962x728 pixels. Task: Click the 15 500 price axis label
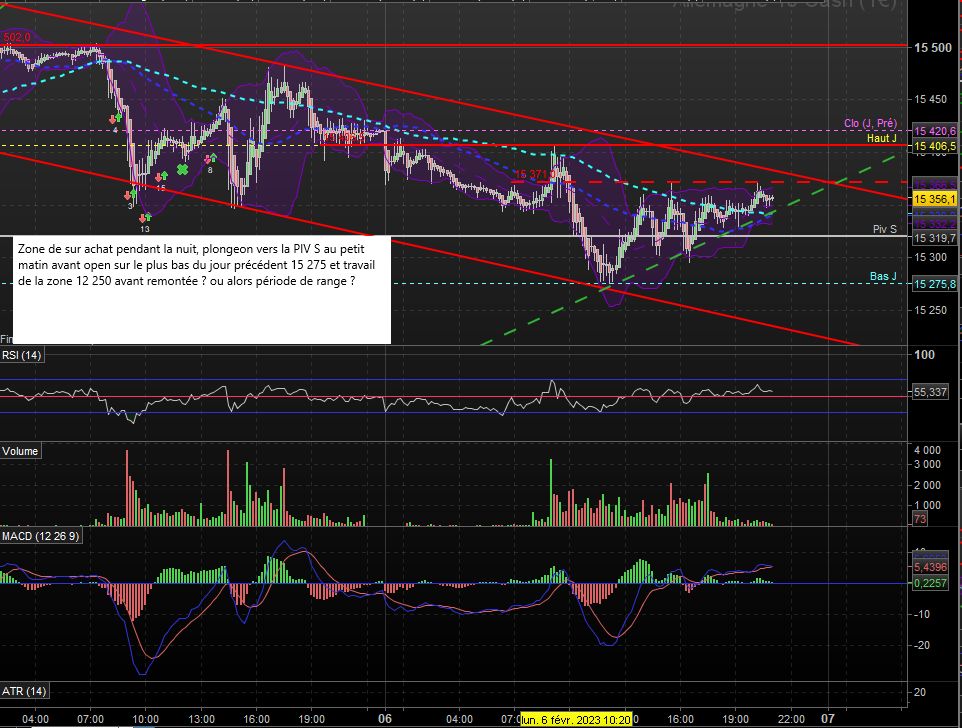(933, 48)
